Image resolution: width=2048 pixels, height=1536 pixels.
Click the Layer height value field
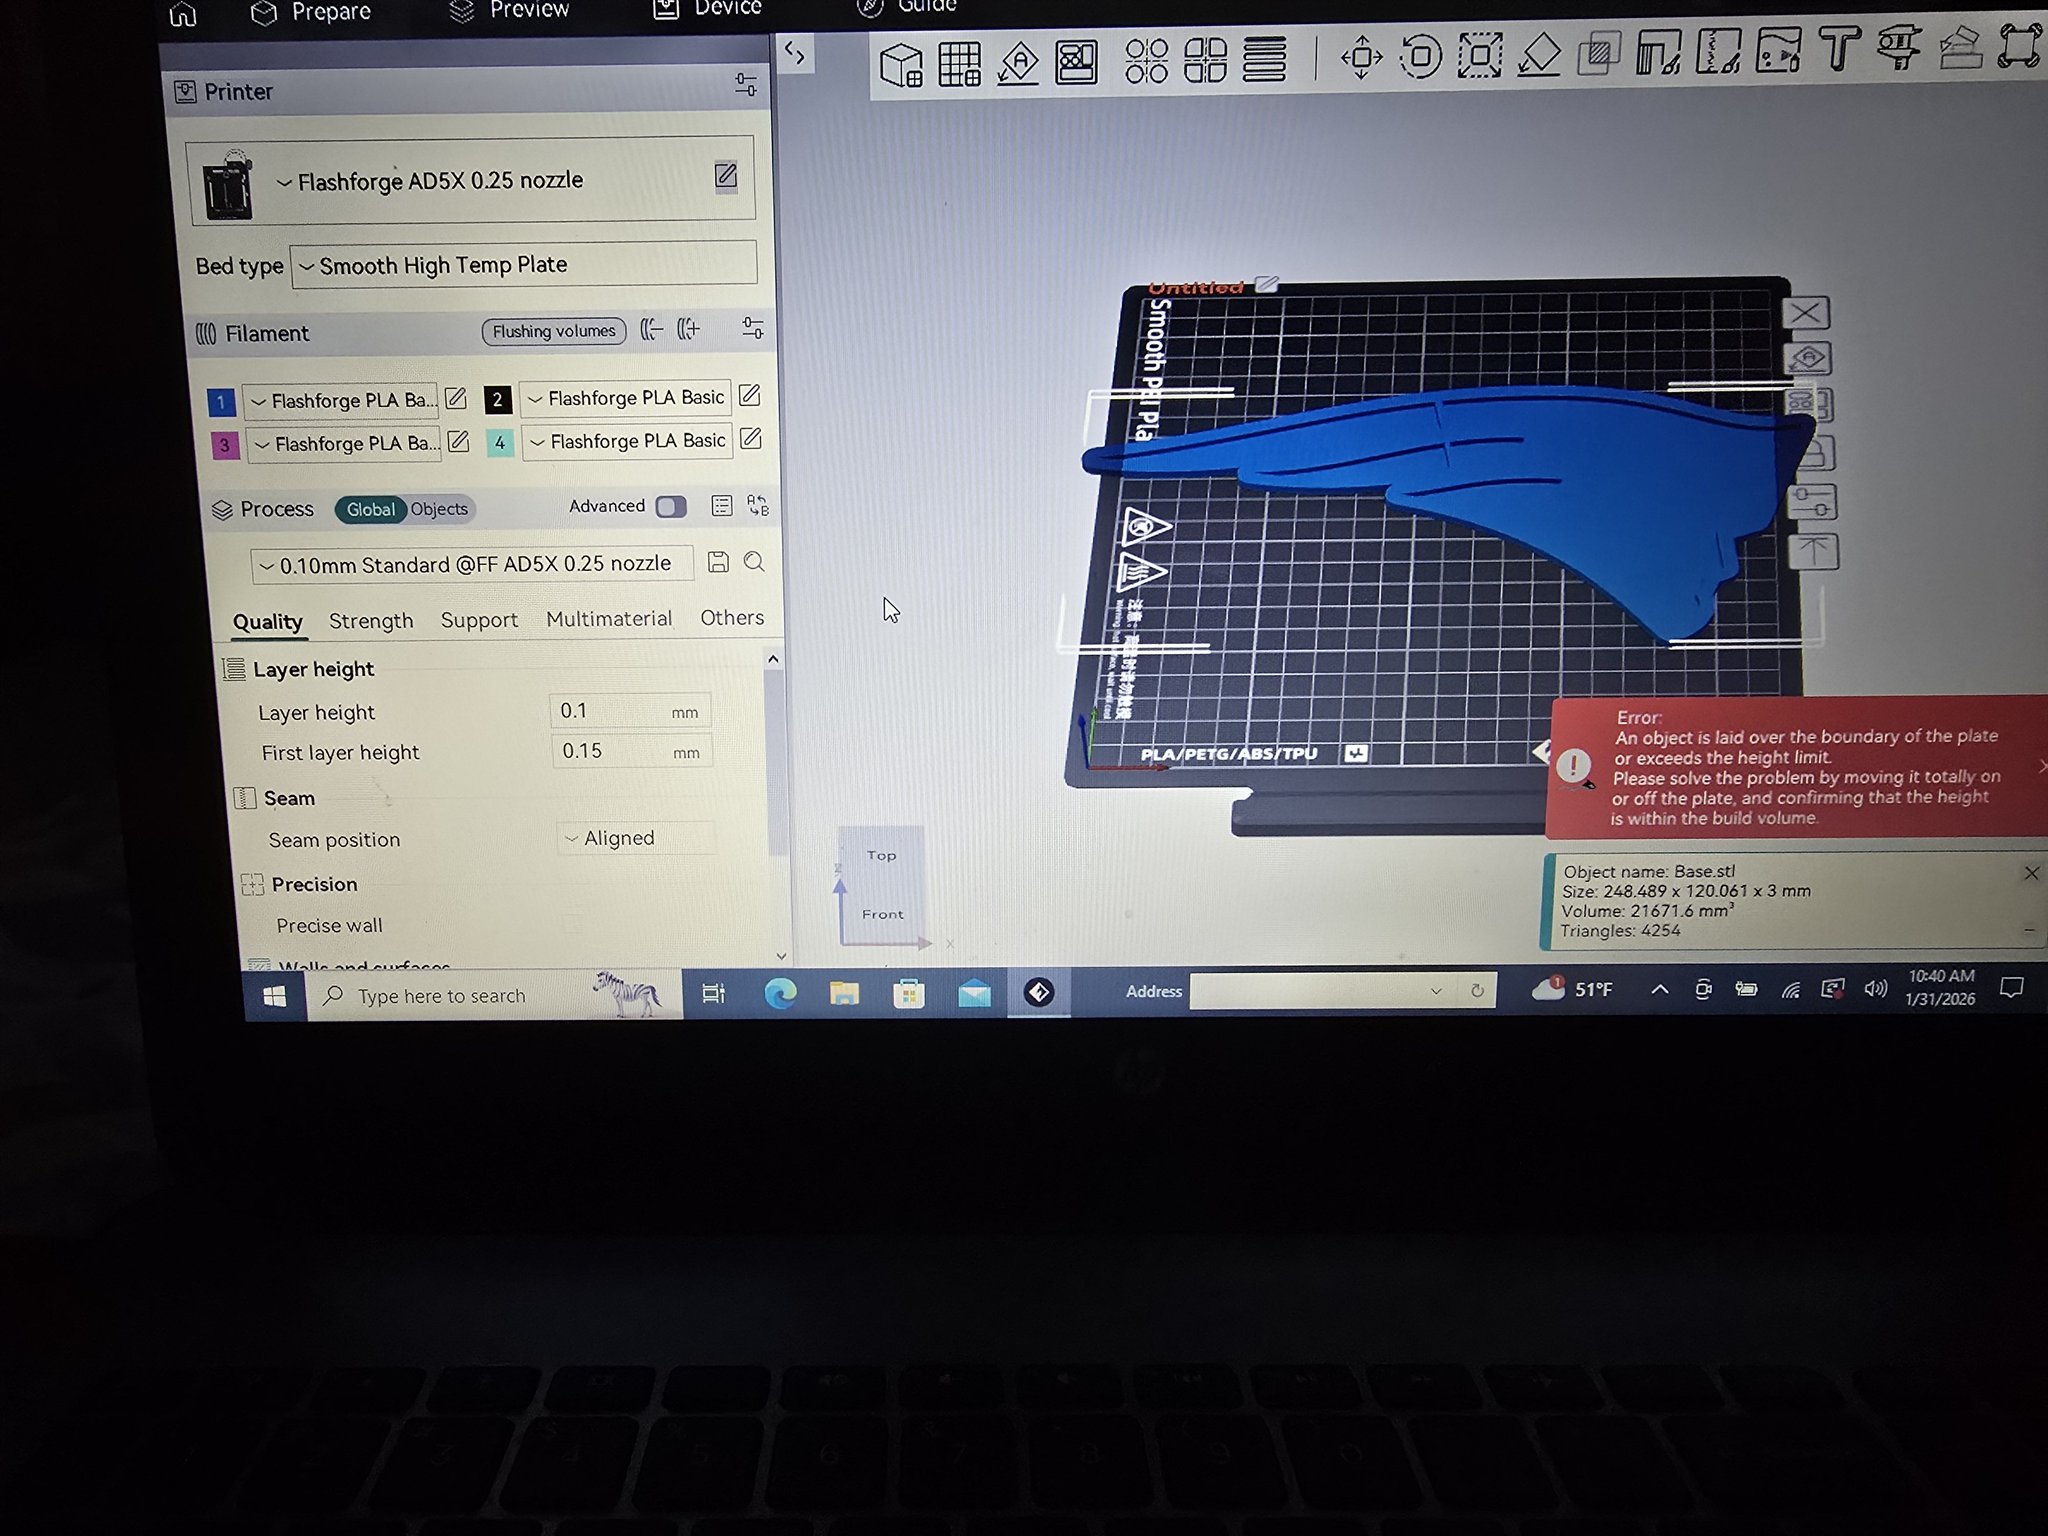[631, 711]
